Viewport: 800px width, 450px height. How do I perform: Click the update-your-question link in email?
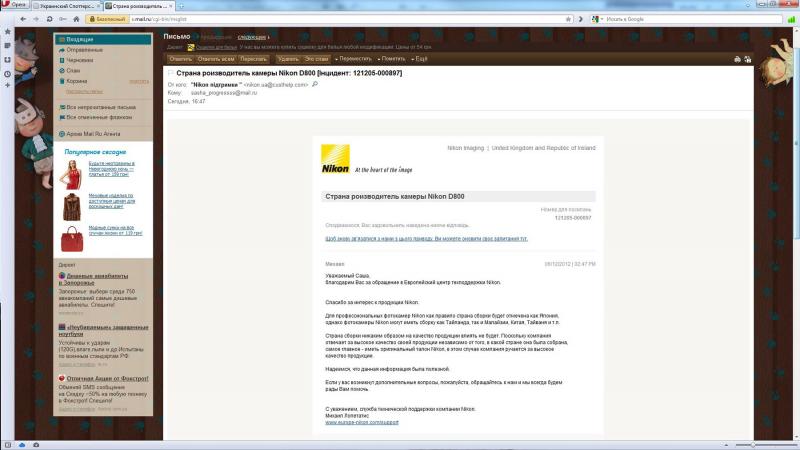[x=427, y=239]
